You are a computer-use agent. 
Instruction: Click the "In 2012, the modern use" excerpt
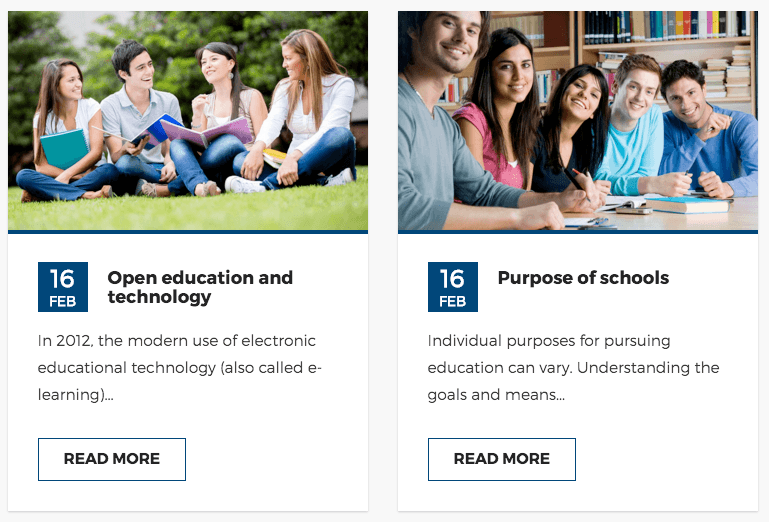coord(180,367)
